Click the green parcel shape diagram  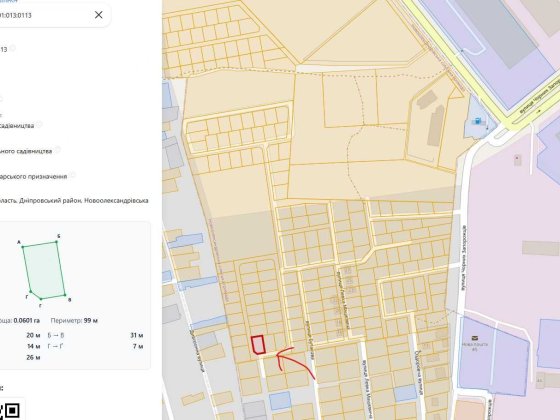(44, 270)
